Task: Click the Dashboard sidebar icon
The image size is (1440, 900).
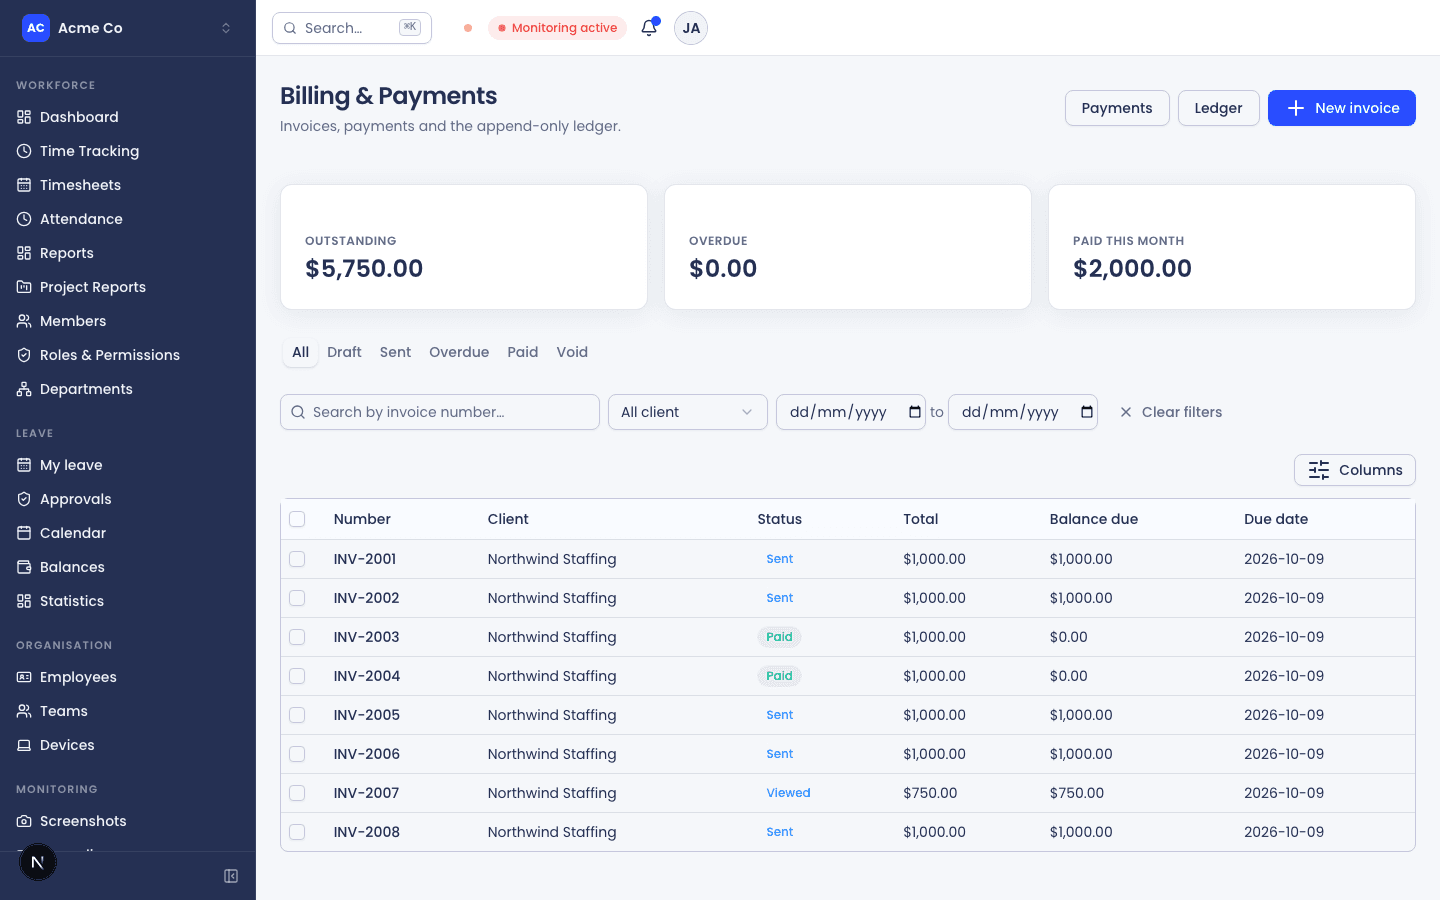Action: click(24, 117)
